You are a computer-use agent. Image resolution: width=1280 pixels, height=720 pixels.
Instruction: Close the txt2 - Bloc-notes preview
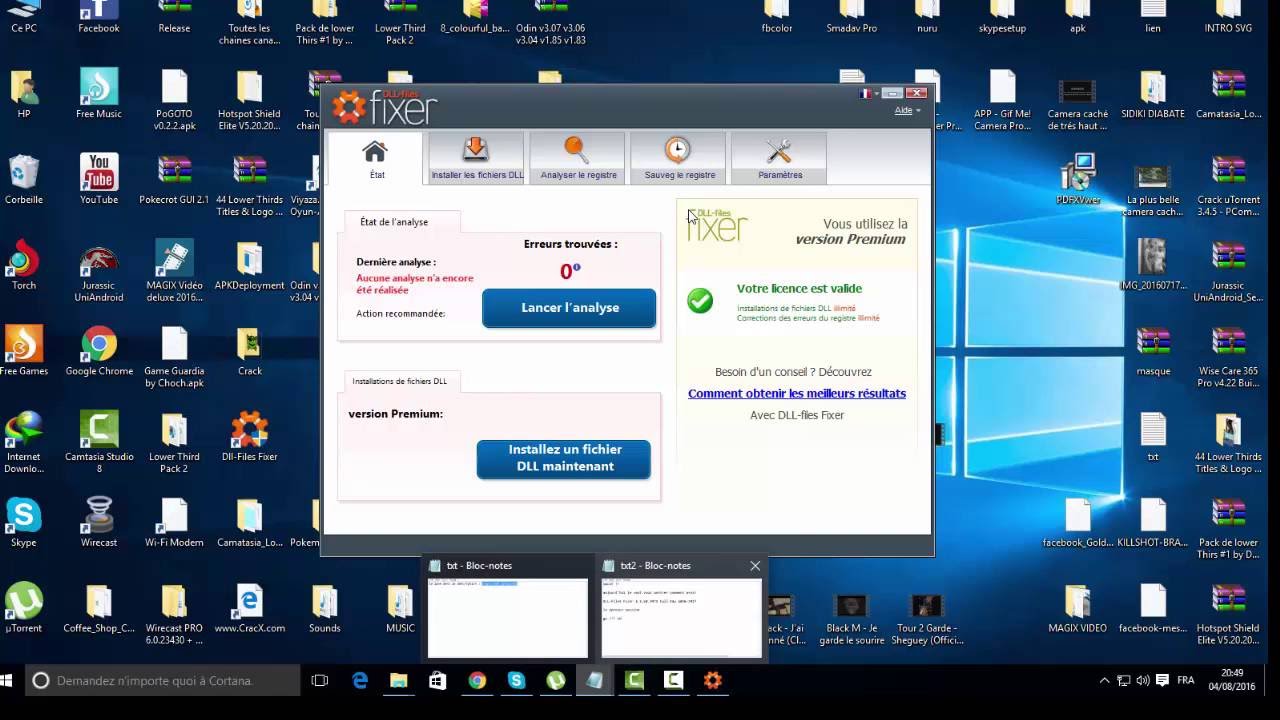(755, 566)
